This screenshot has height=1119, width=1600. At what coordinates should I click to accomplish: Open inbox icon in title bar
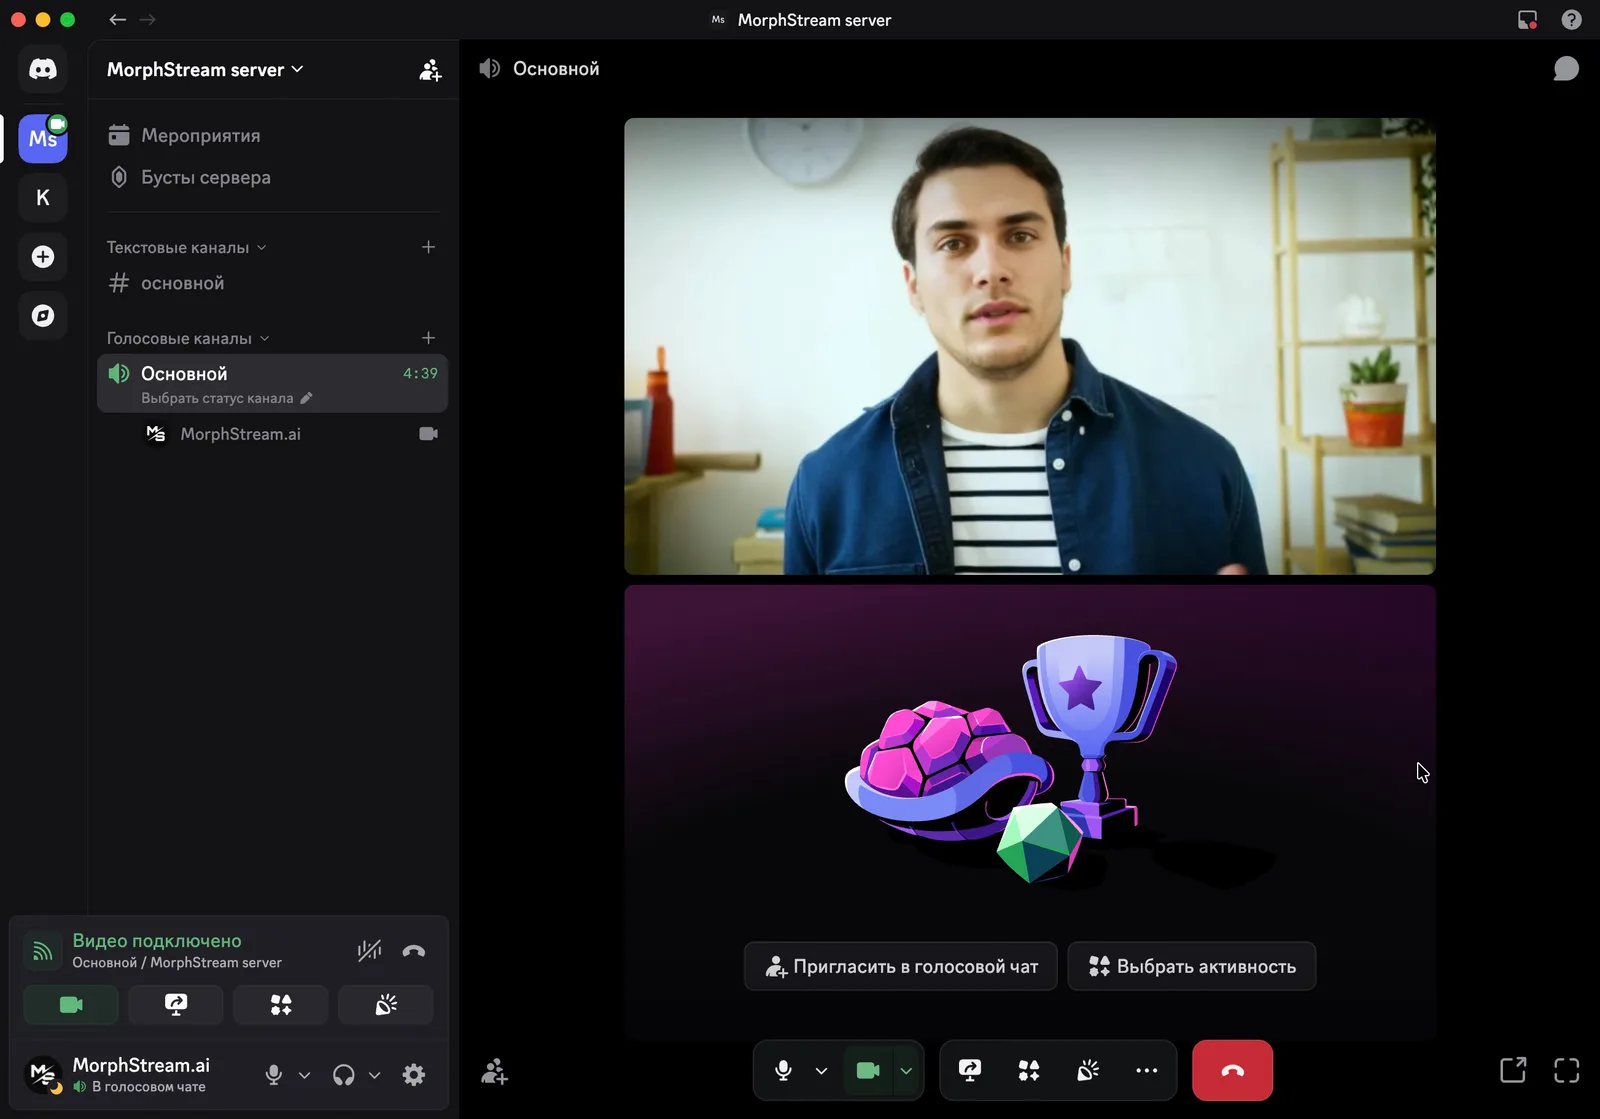coord(1527,20)
